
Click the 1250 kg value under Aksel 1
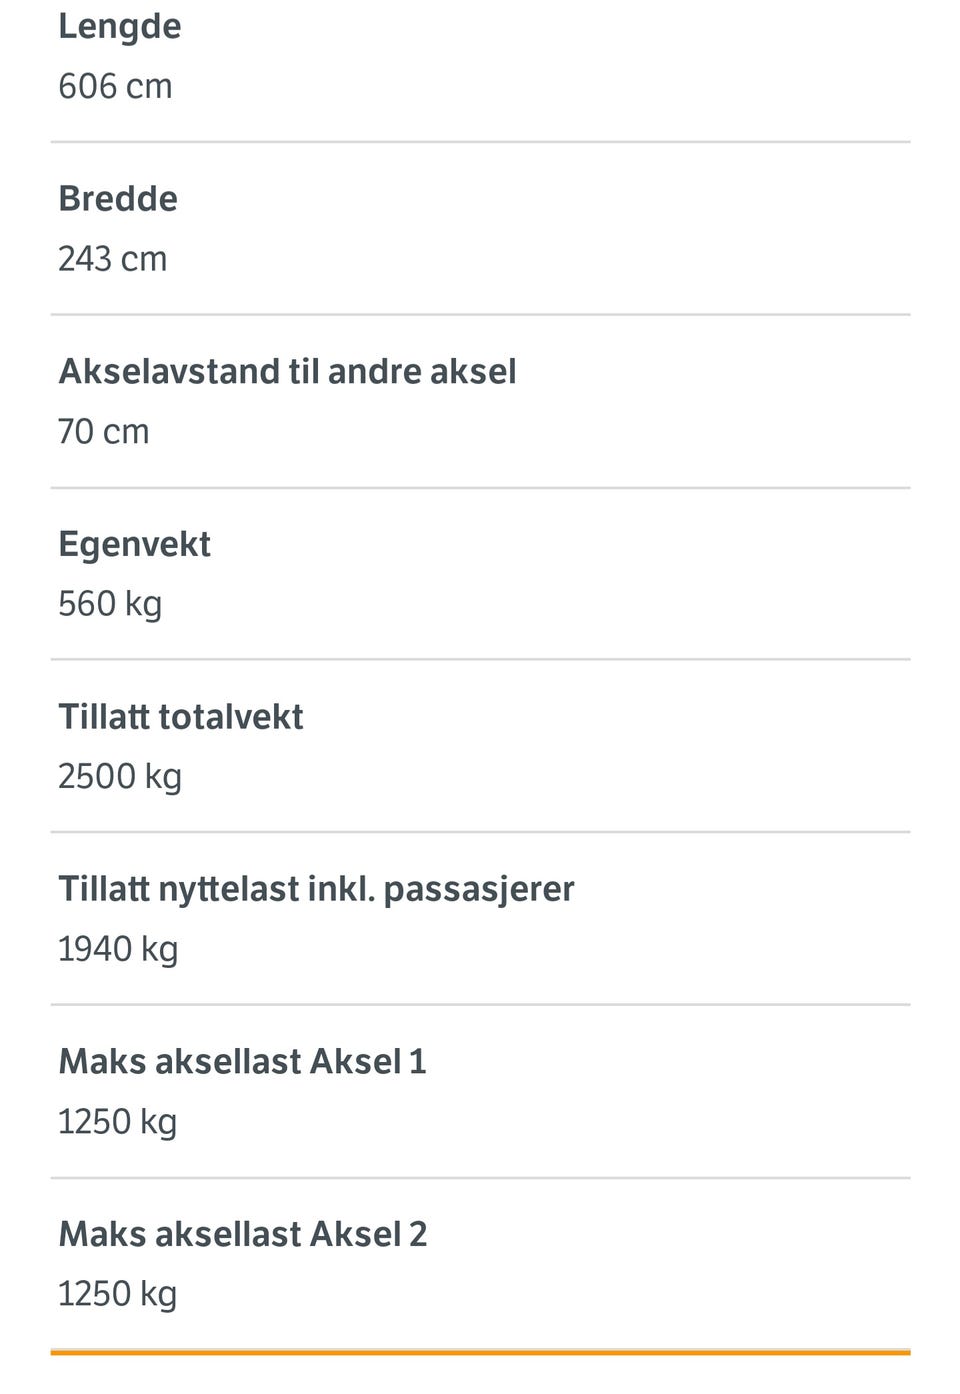tap(118, 1123)
